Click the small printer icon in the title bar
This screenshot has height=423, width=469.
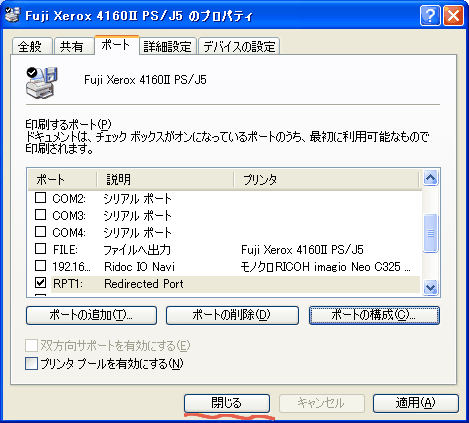[x=13, y=15]
